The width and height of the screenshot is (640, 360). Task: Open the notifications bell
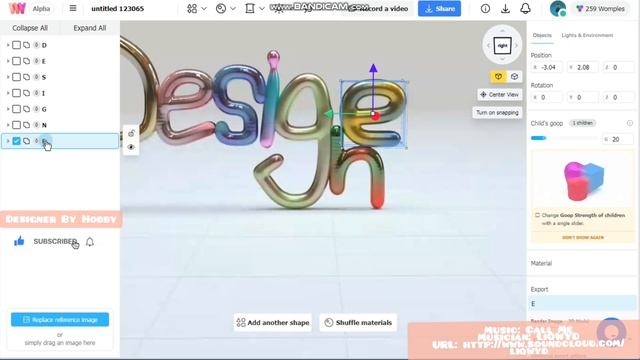[x=526, y=9]
